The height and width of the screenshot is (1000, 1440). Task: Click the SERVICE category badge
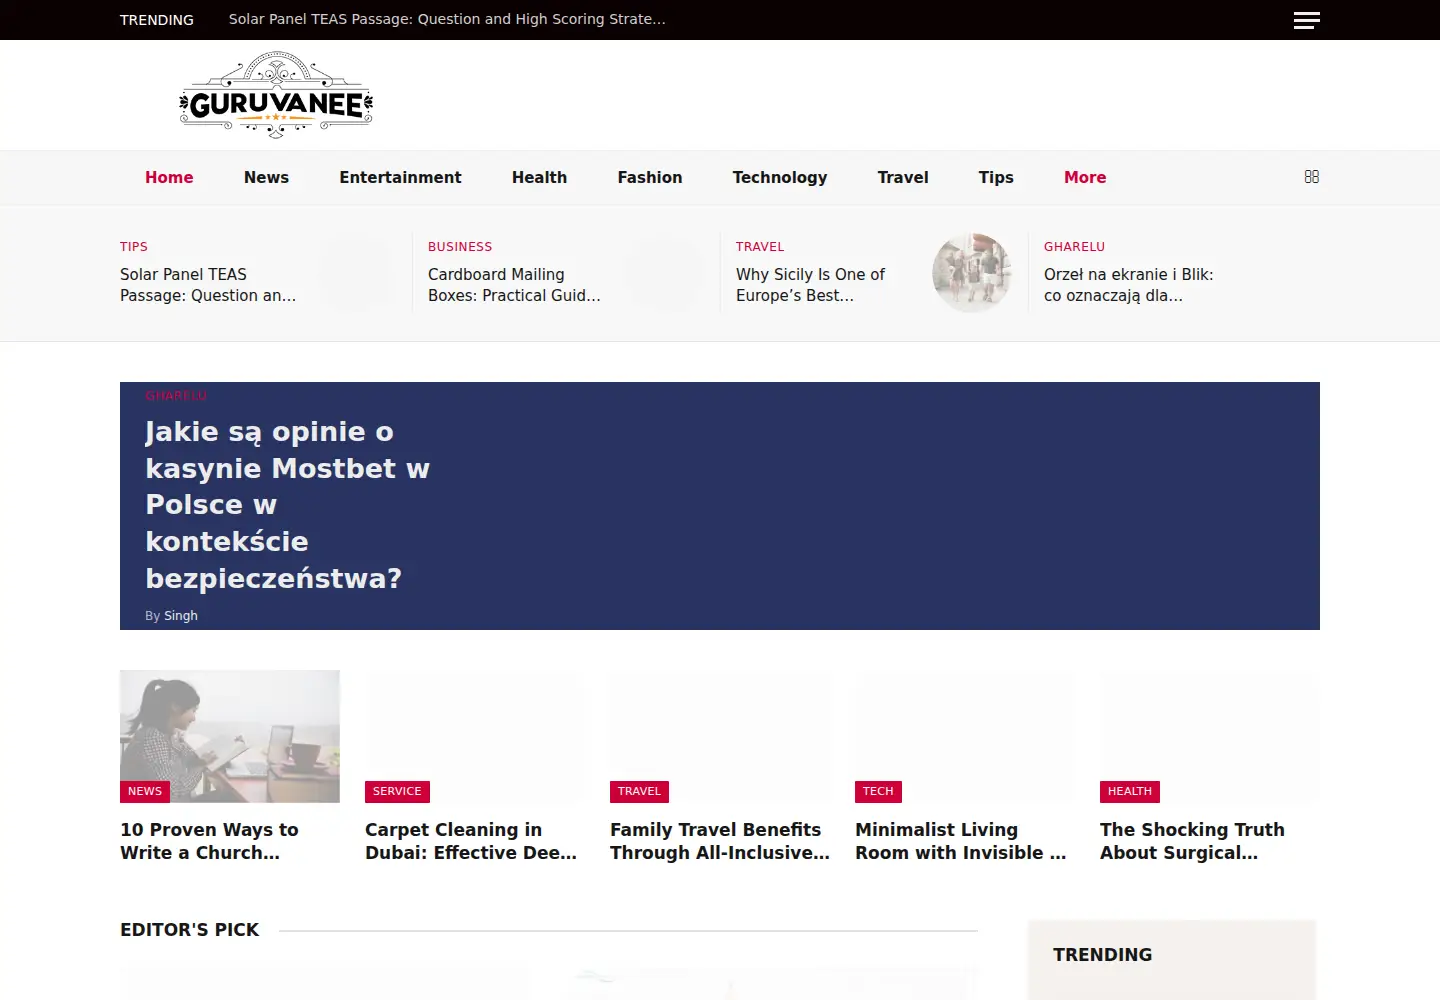tap(397, 791)
